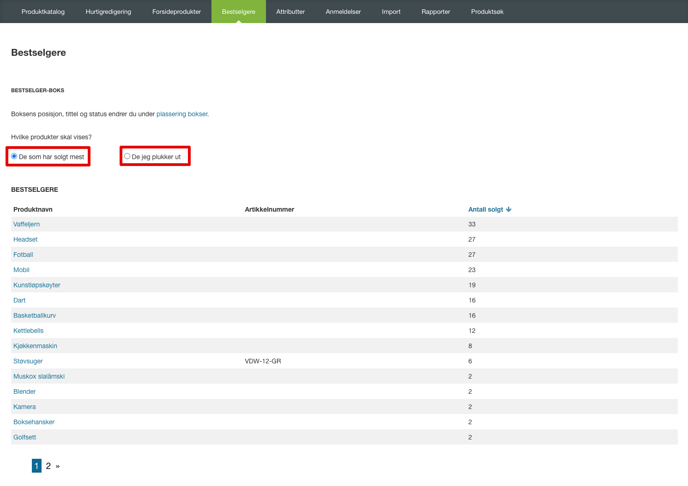Sort by Antall solgt arrow icon

(x=509, y=209)
